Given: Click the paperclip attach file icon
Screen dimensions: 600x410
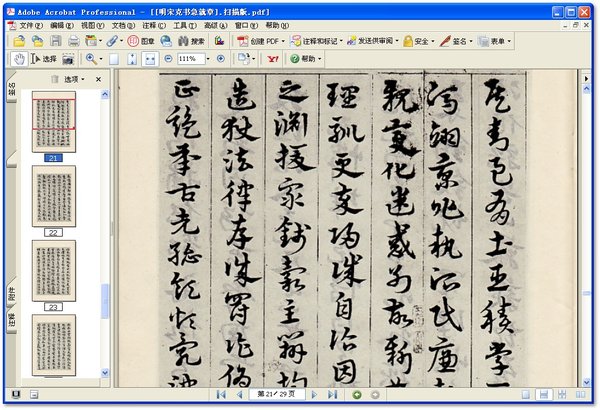Looking at the screenshot, I should tap(112, 41).
